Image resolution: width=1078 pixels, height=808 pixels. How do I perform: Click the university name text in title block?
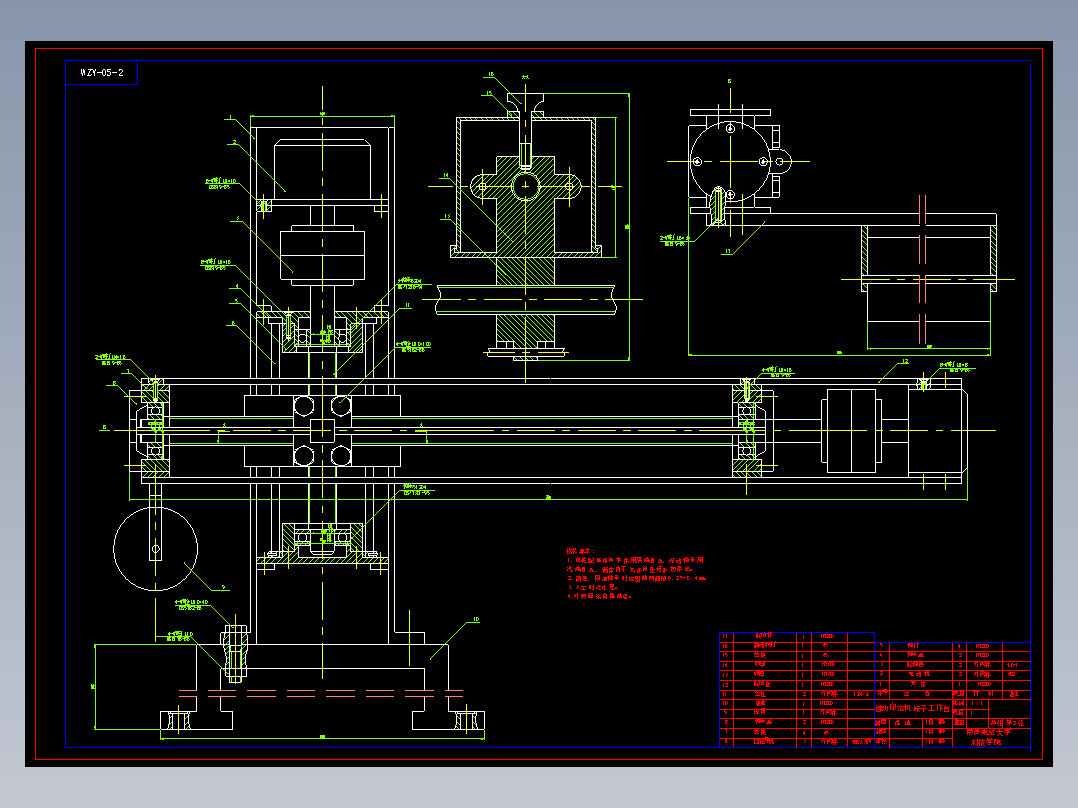[x=989, y=737]
